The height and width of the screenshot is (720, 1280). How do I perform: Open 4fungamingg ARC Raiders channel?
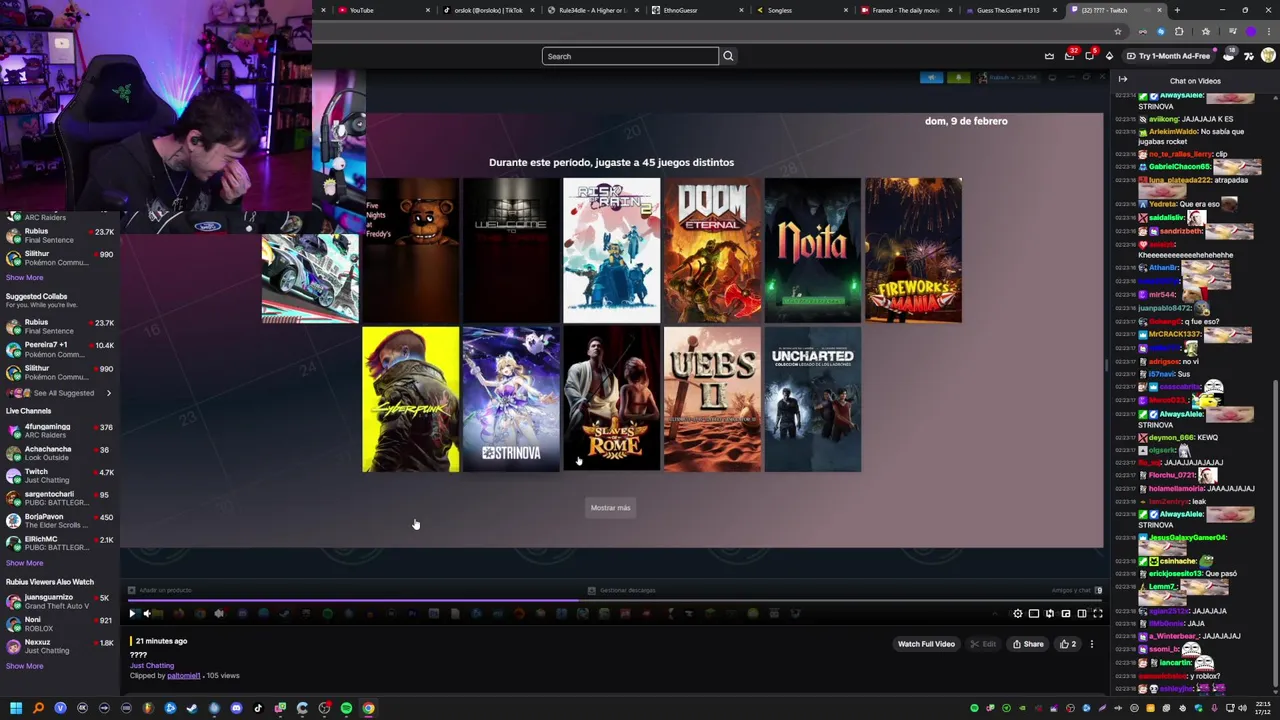pos(60,431)
